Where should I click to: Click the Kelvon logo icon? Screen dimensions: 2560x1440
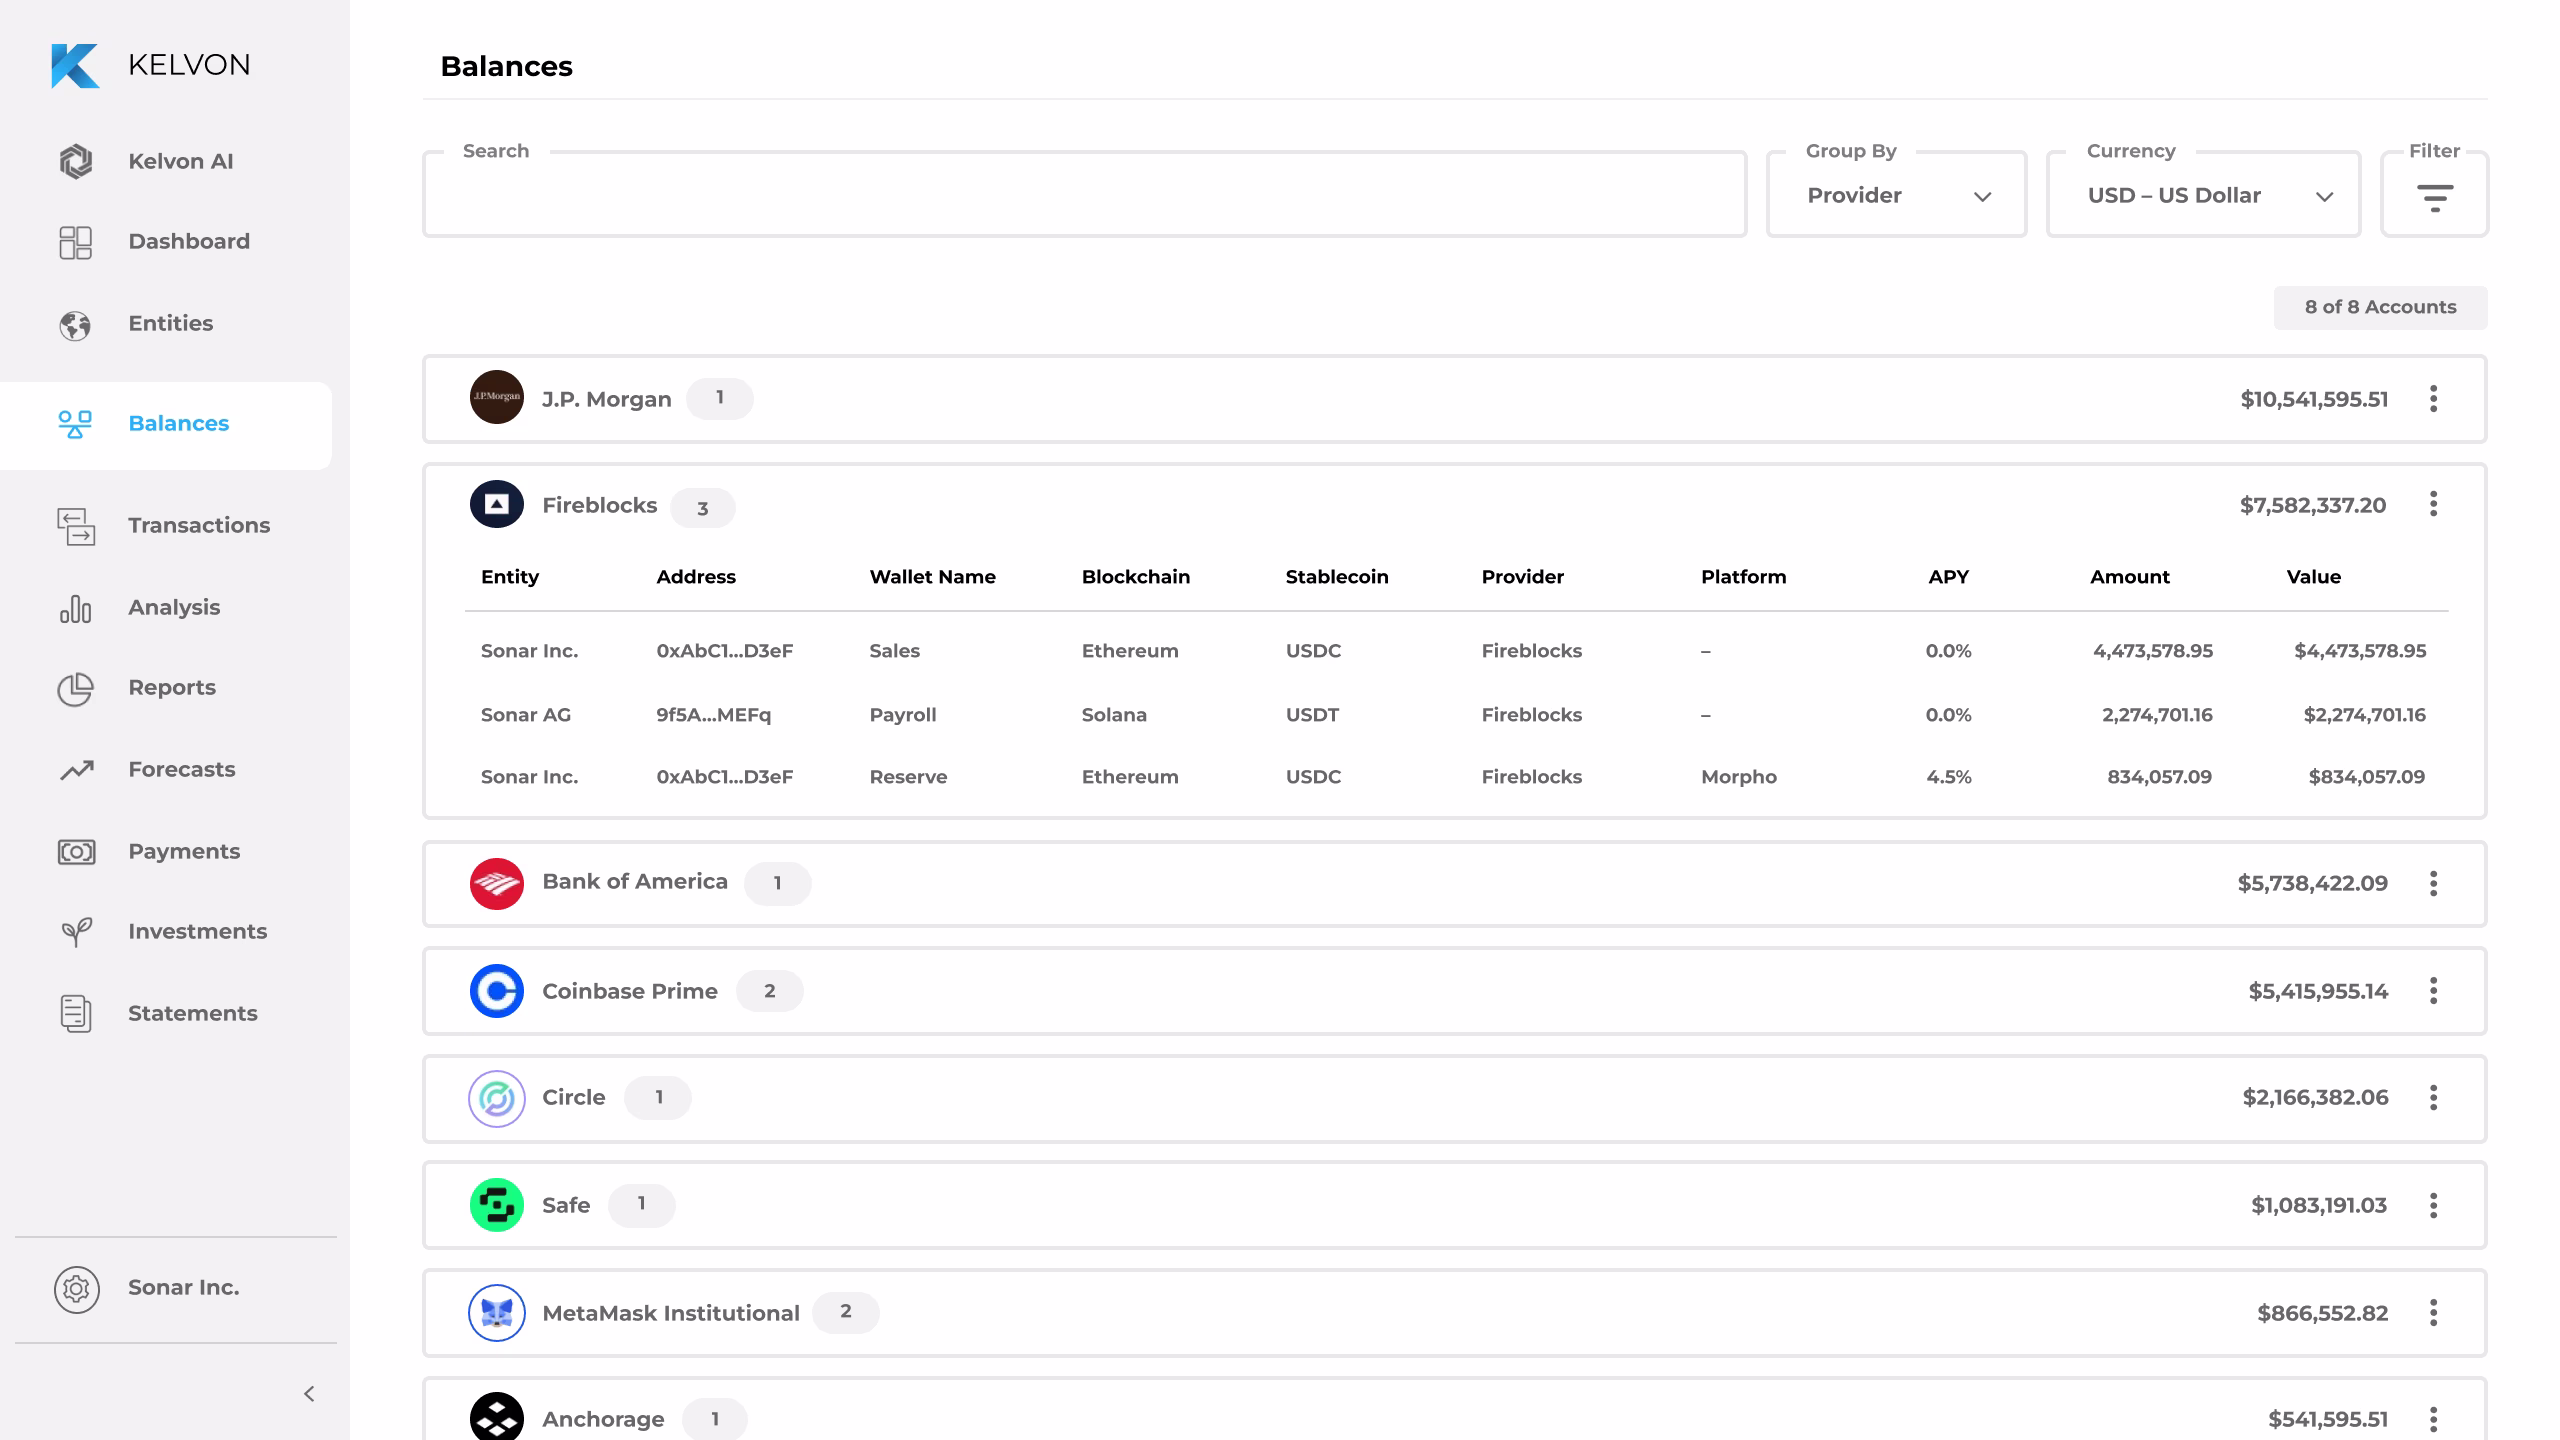point(75,66)
